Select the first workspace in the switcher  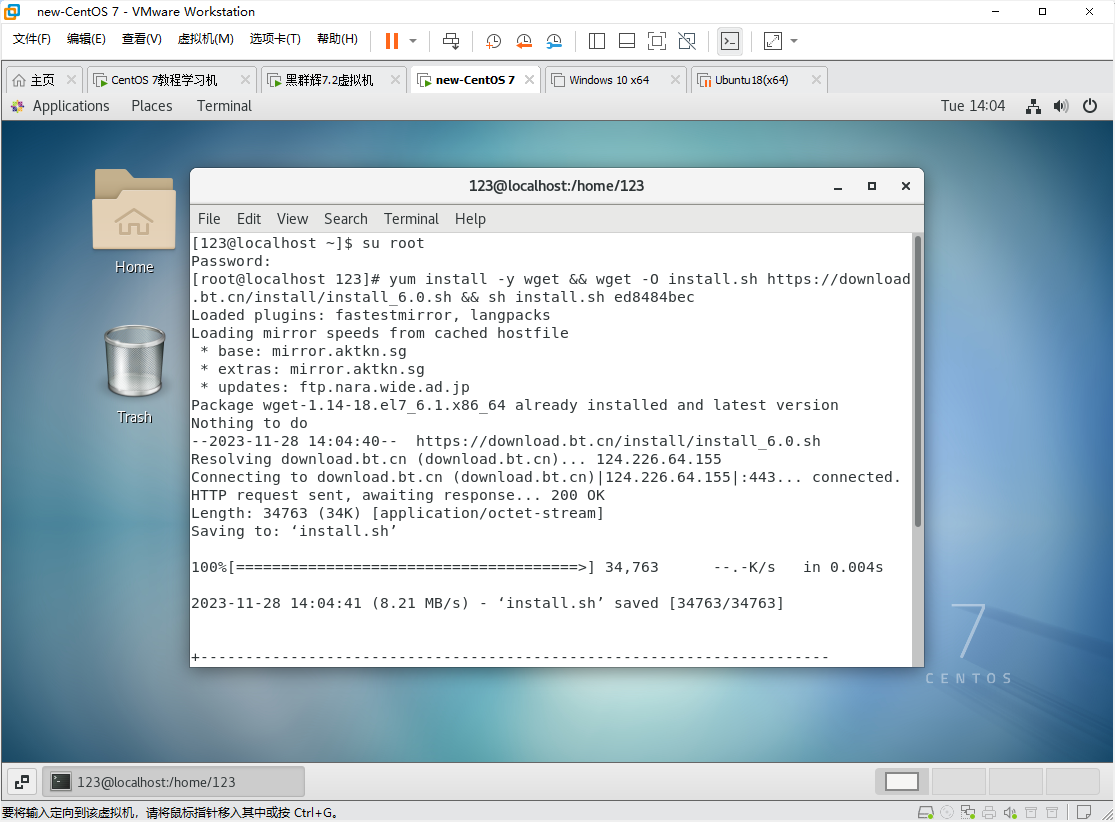(x=902, y=781)
